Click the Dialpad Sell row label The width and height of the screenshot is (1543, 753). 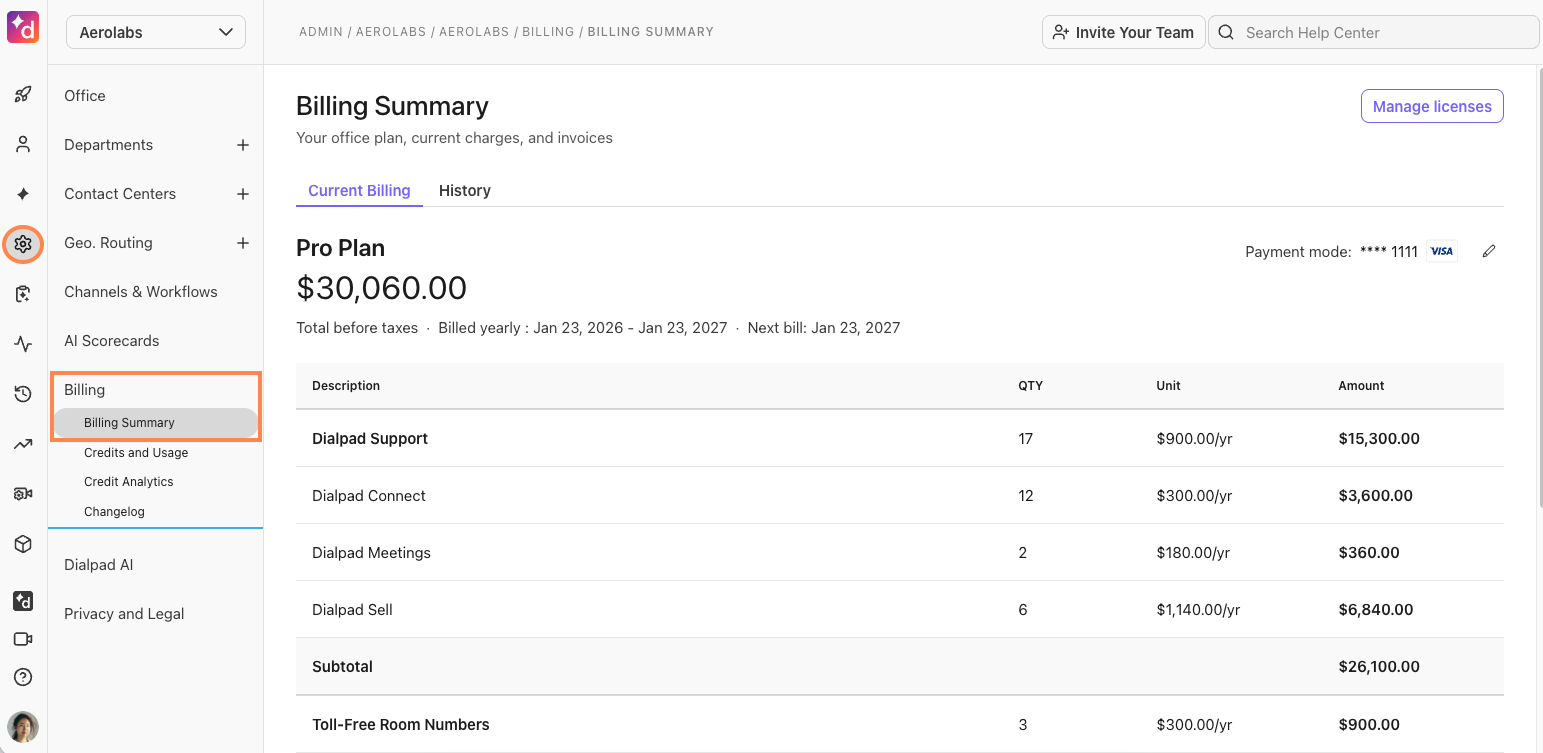(x=352, y=610)
